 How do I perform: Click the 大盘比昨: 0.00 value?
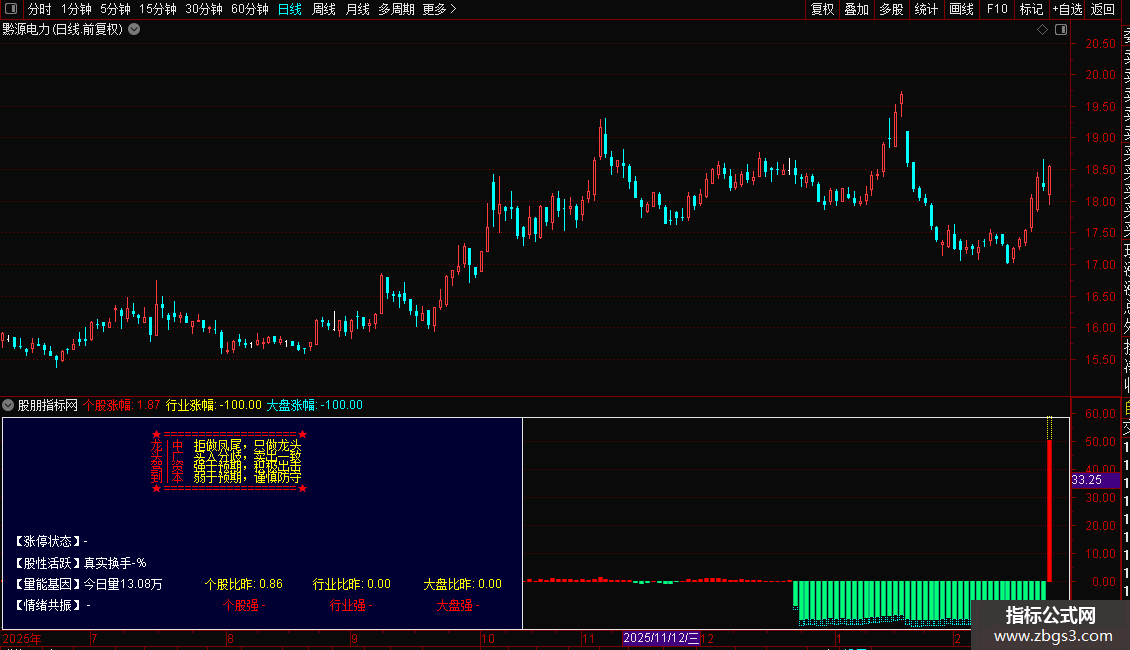click(x=463, y=584)
